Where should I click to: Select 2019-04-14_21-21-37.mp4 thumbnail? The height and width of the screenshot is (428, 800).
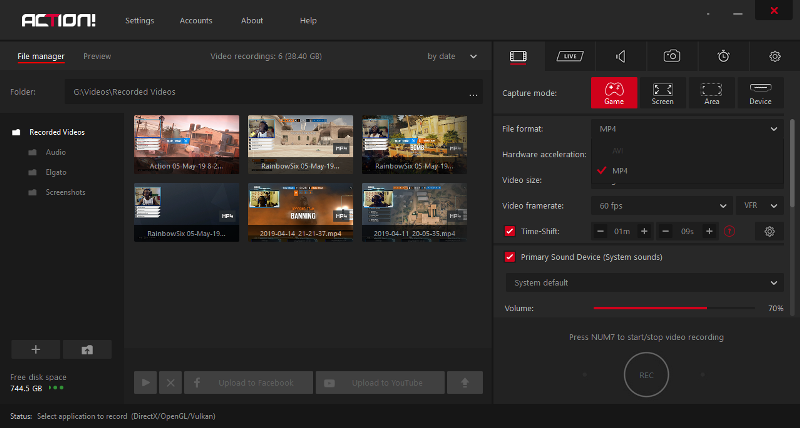click(x=300, y=212)
